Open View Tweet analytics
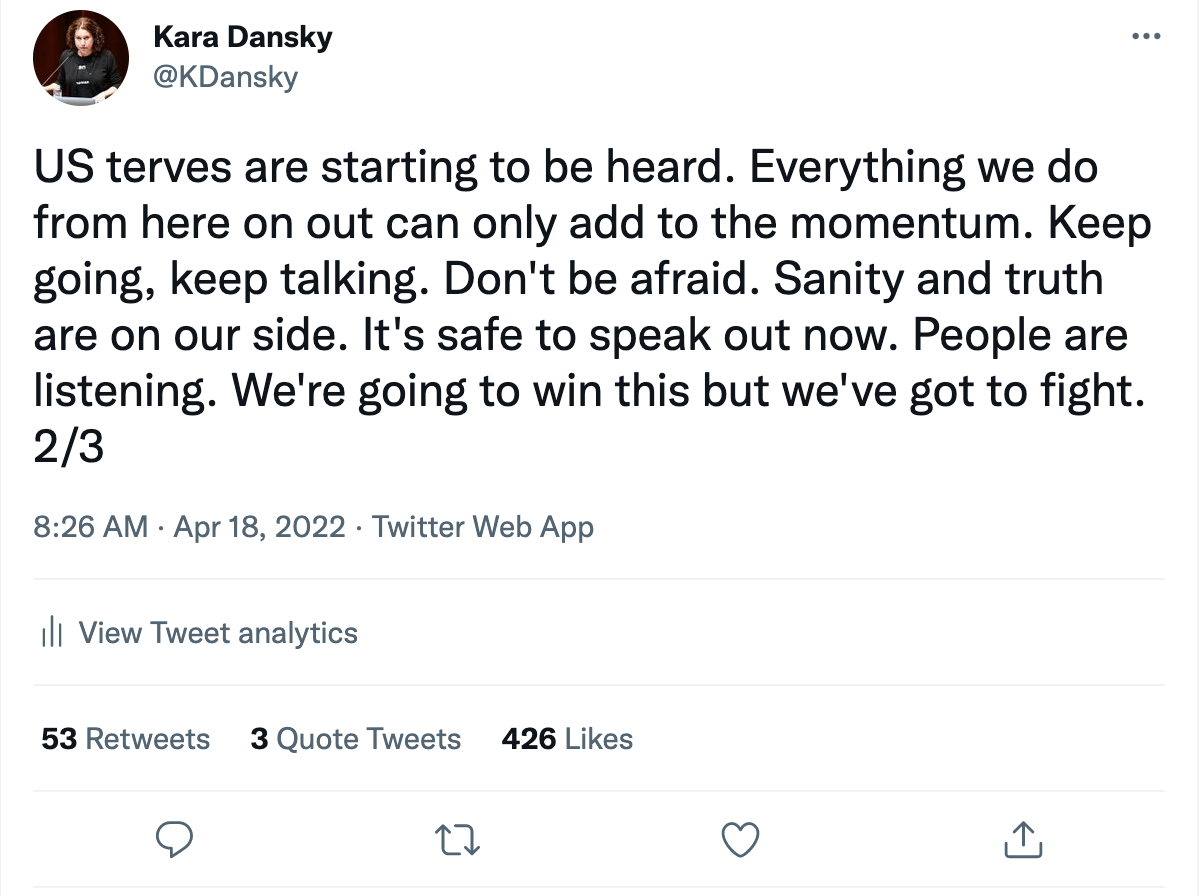This screenshot has height=896, width=1202. tap(218, 632)
